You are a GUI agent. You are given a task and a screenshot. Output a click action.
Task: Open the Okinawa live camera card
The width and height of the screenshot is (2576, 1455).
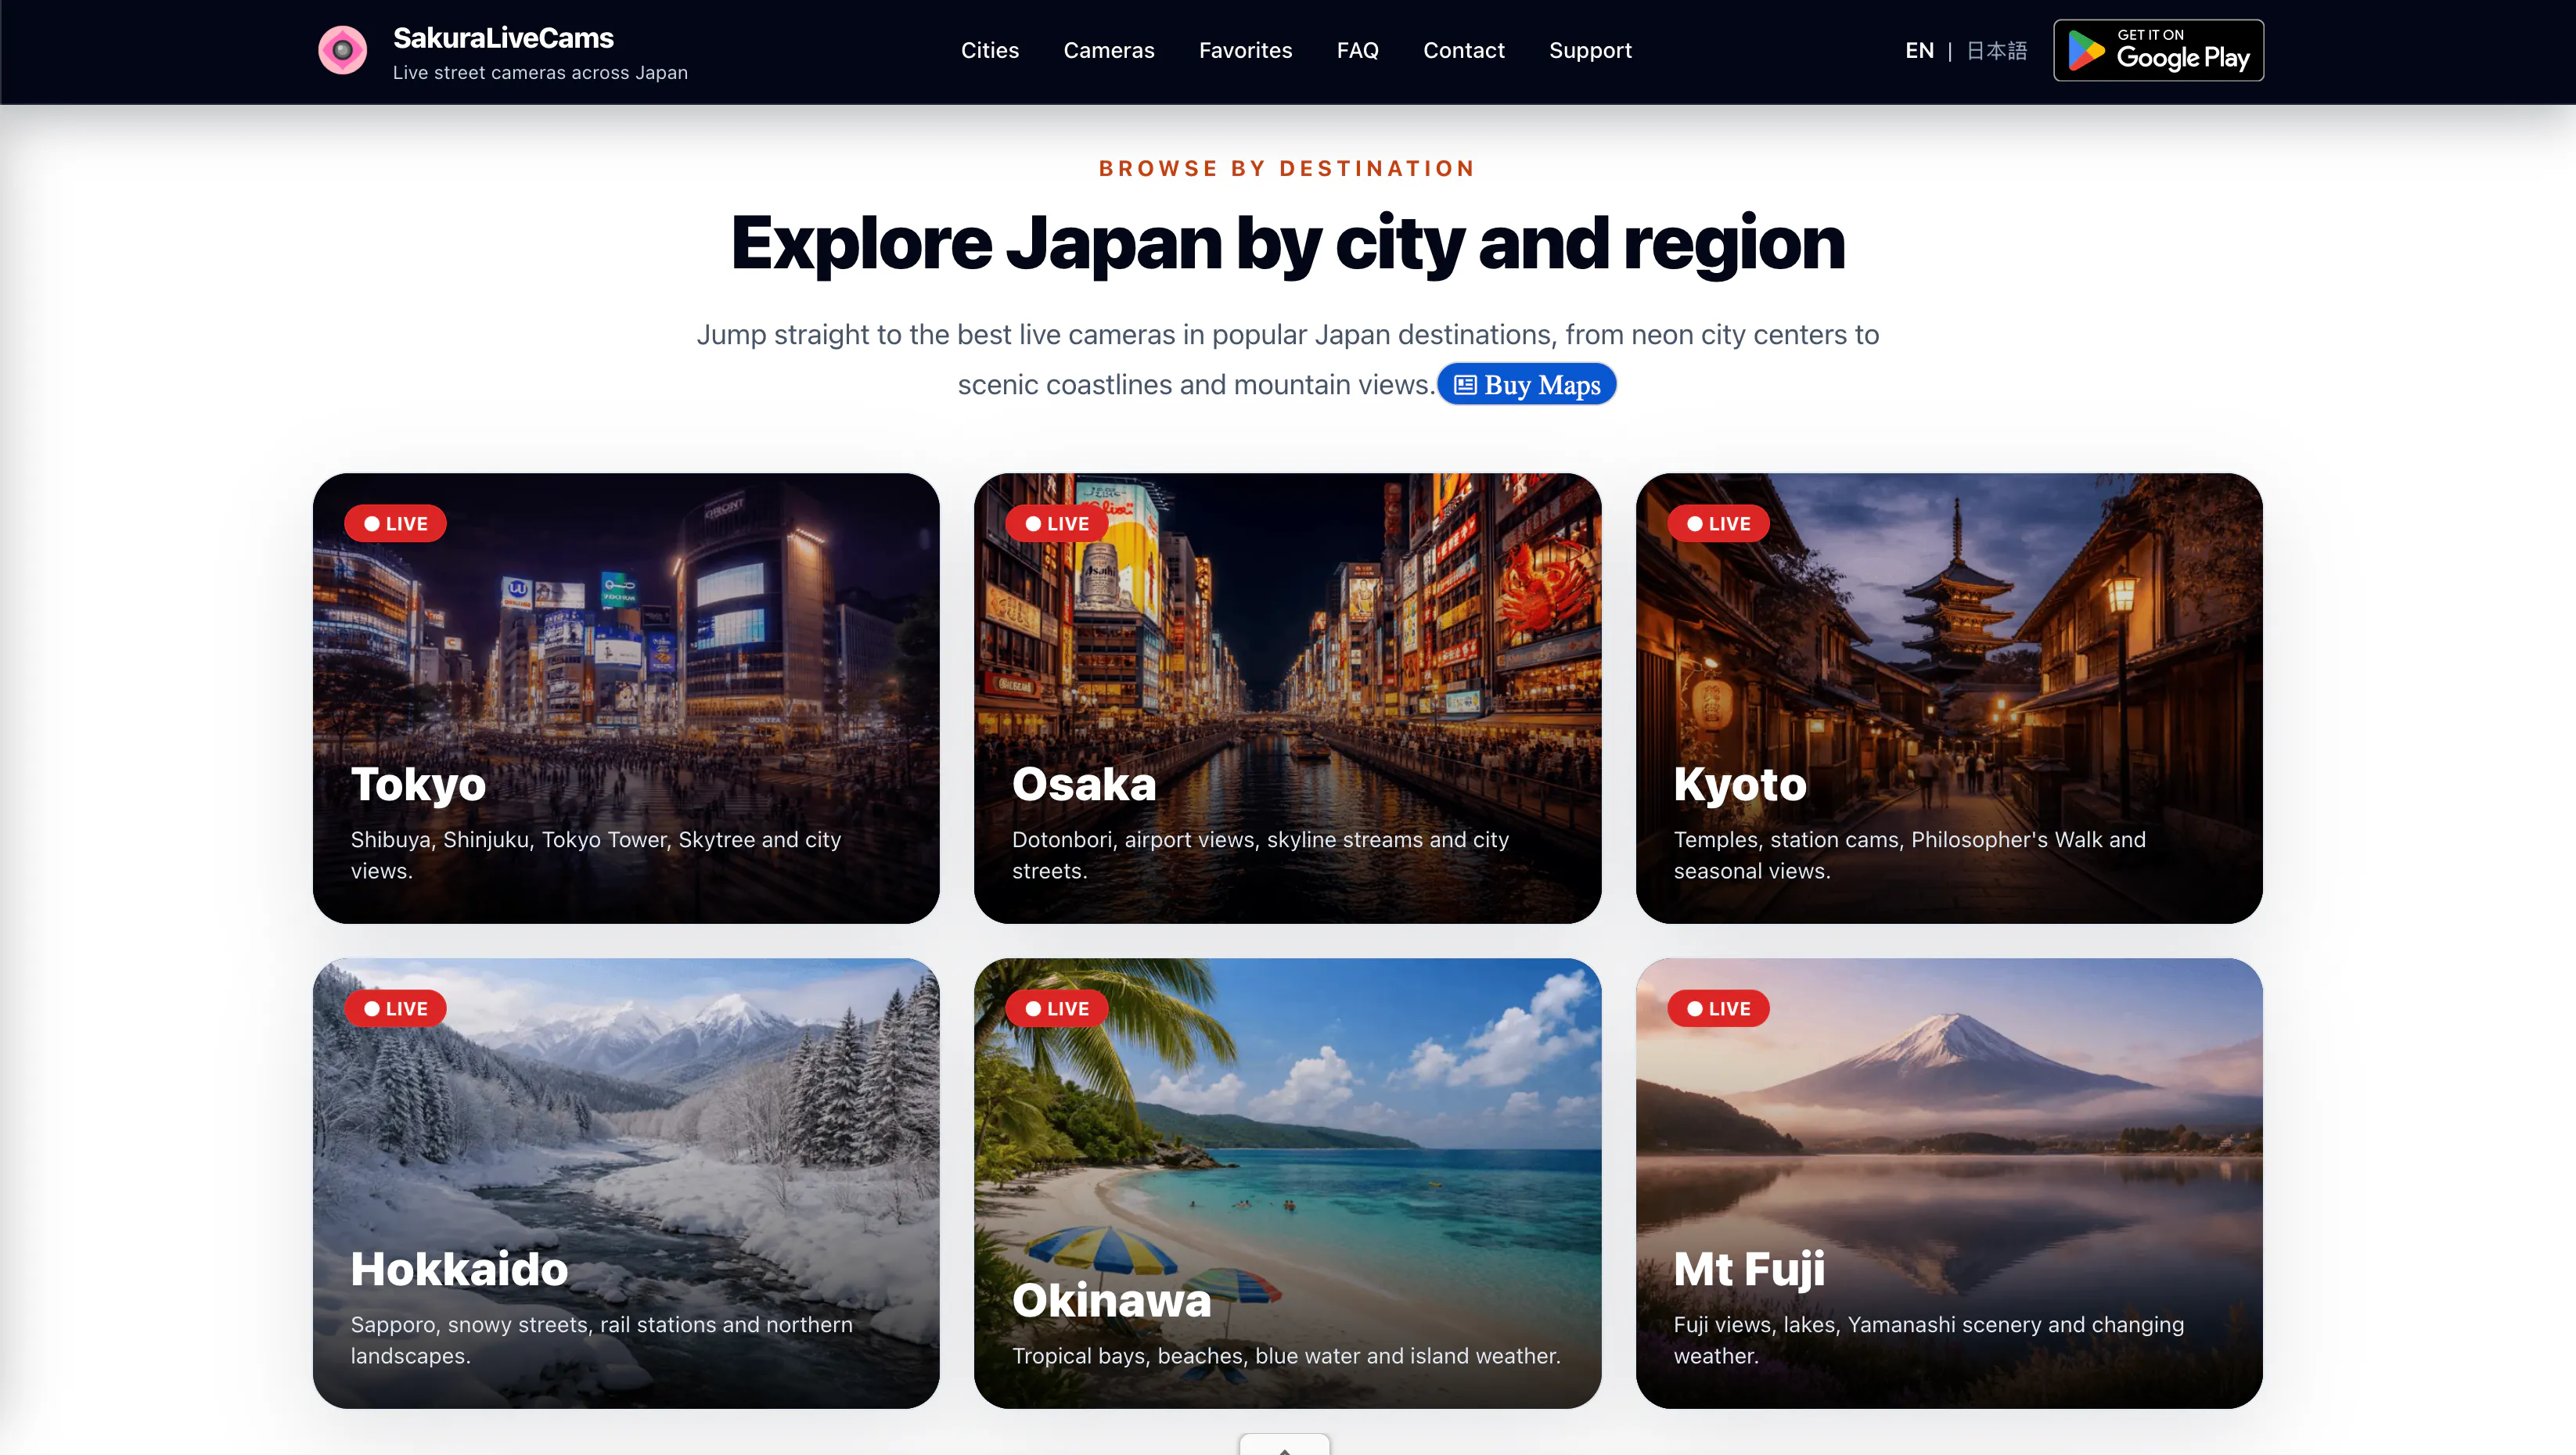1287,1183
